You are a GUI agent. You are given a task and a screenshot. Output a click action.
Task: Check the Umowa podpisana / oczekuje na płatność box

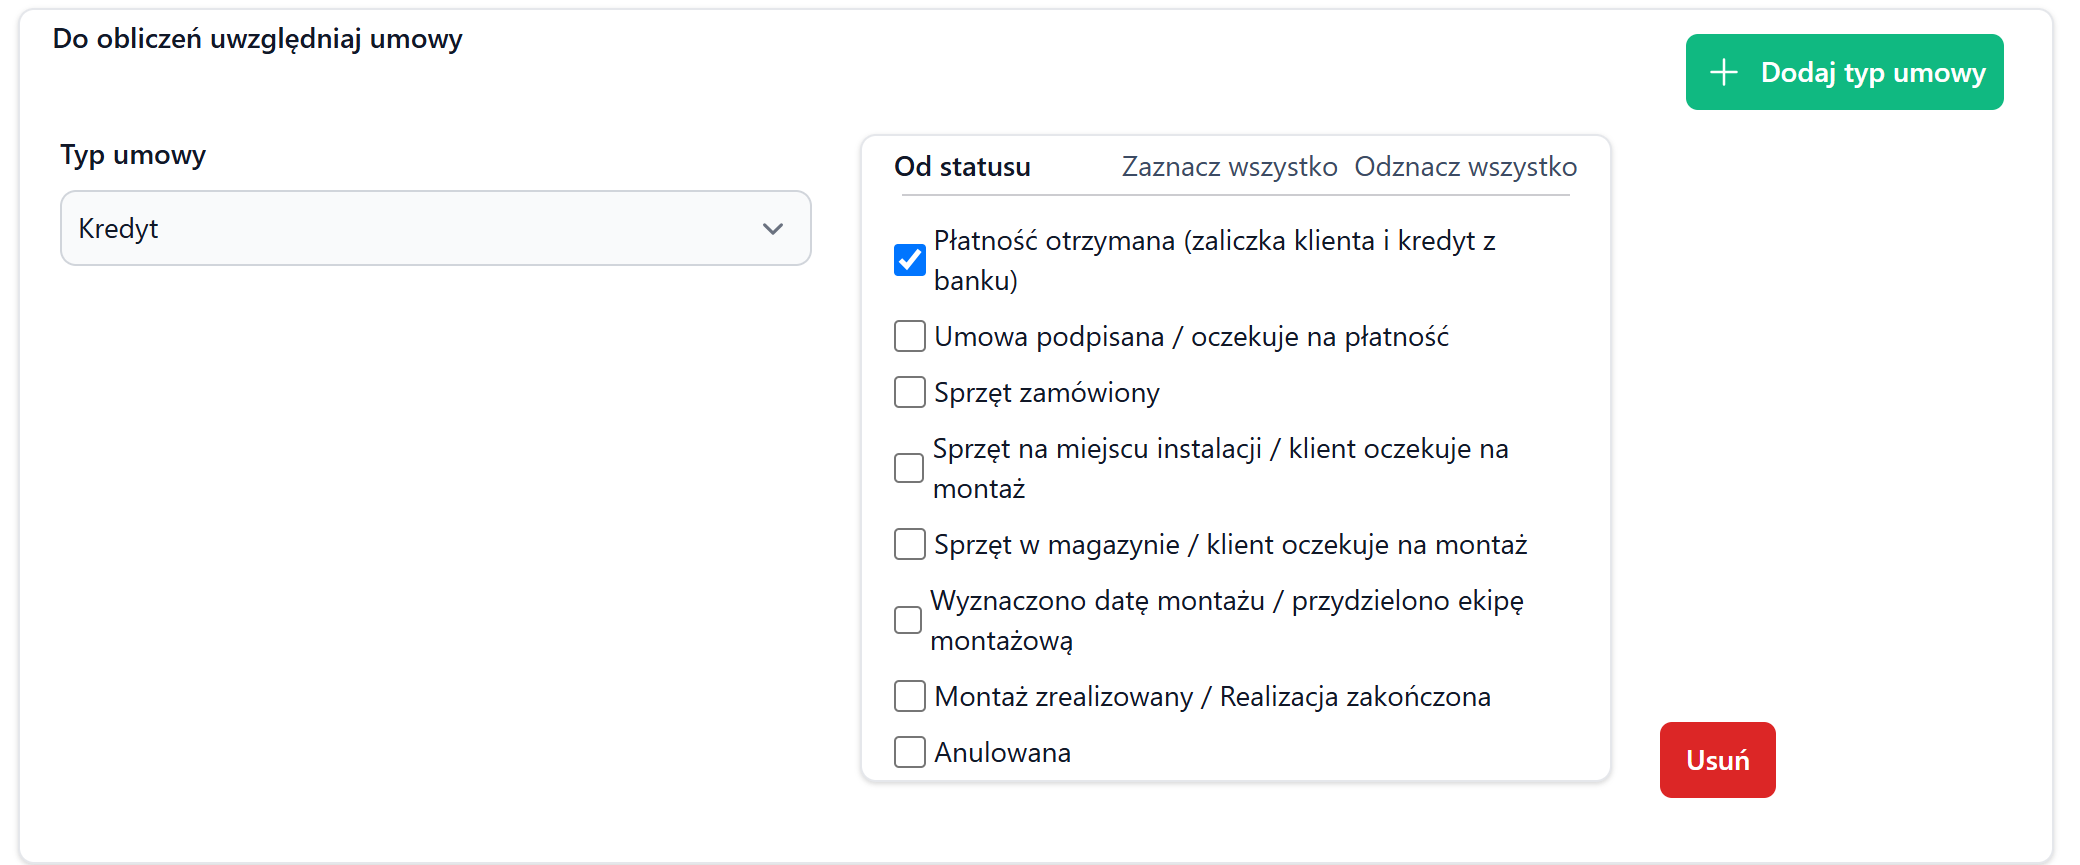click(909, 336)
